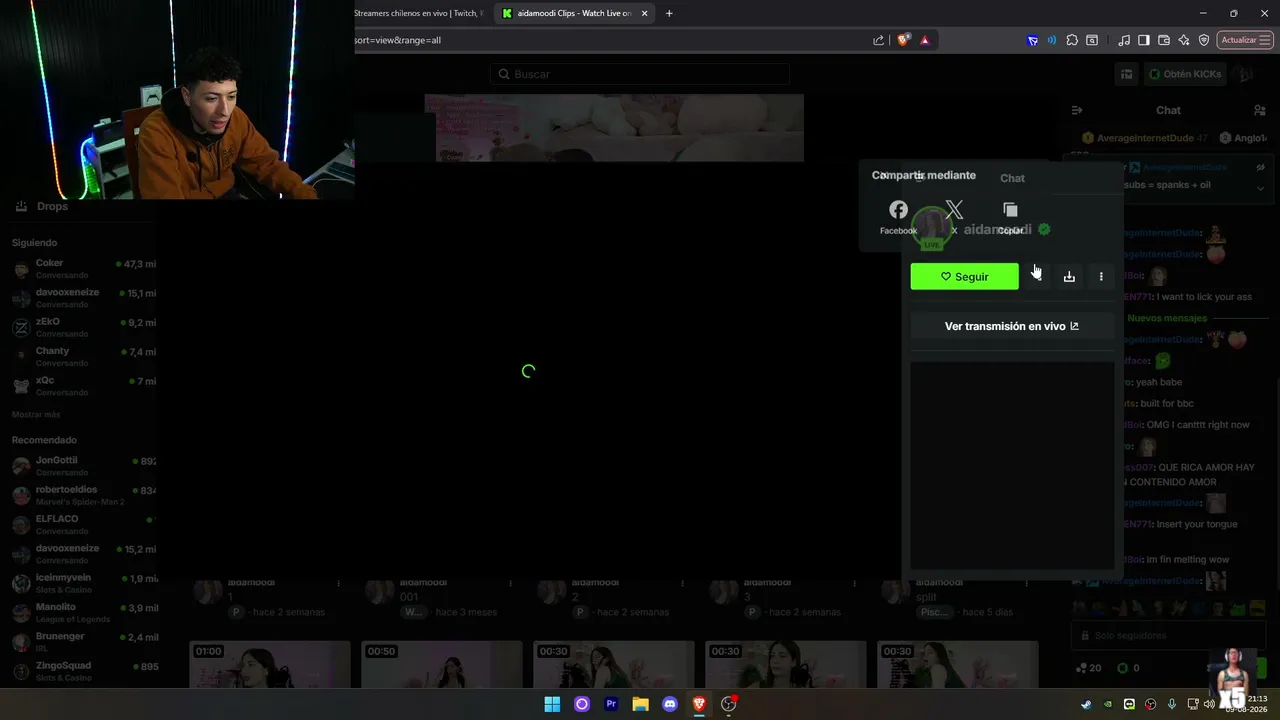Open the NVIDIA tray icon
Viewport: 1280px width, 720px height.
click(x=1108, y=704)
